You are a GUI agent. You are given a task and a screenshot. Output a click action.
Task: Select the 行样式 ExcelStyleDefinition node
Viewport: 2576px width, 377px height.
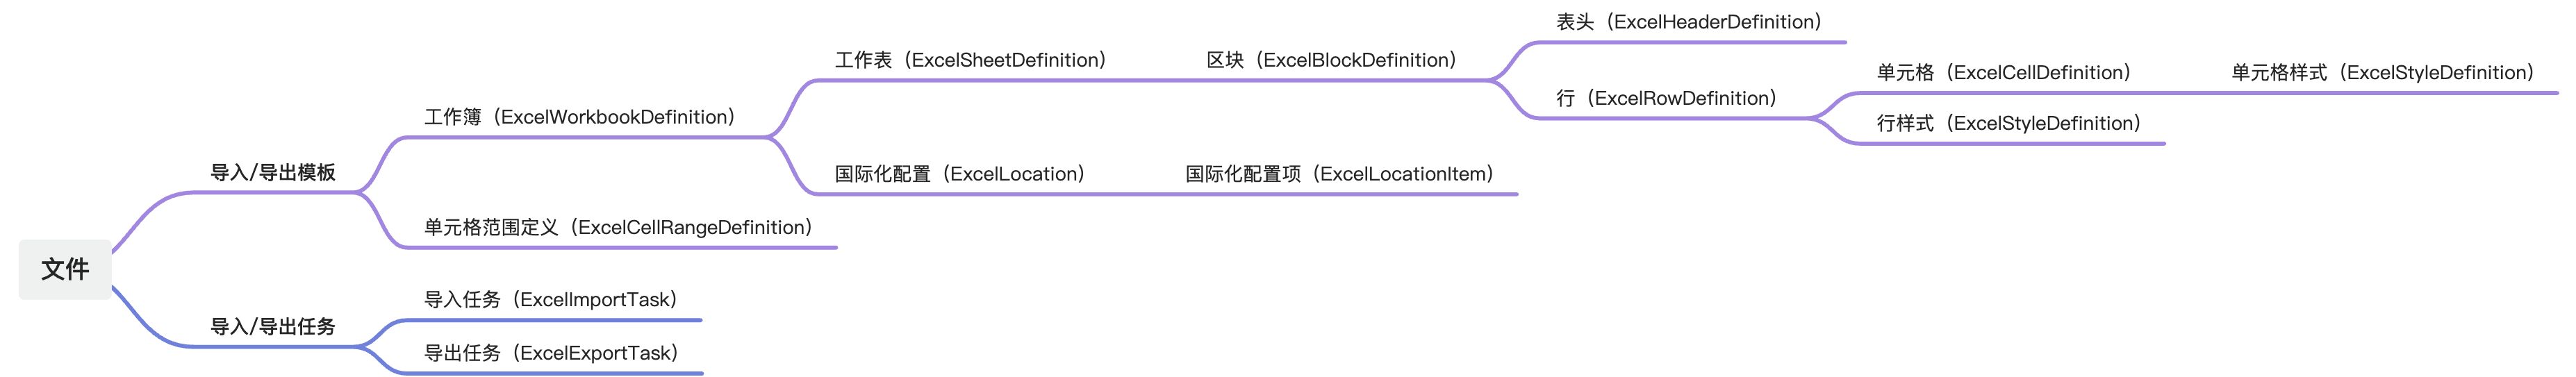(x=2009, y=124)
